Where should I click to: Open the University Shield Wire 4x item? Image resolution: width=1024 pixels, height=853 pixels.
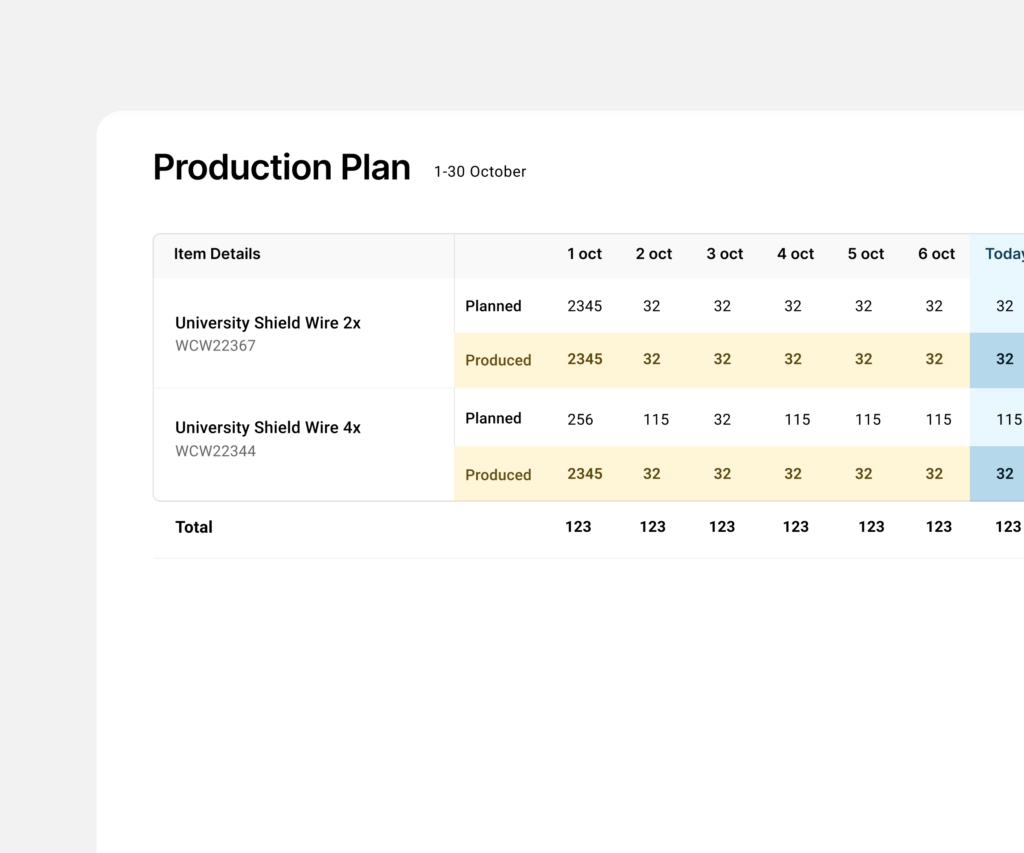point(268,427)
